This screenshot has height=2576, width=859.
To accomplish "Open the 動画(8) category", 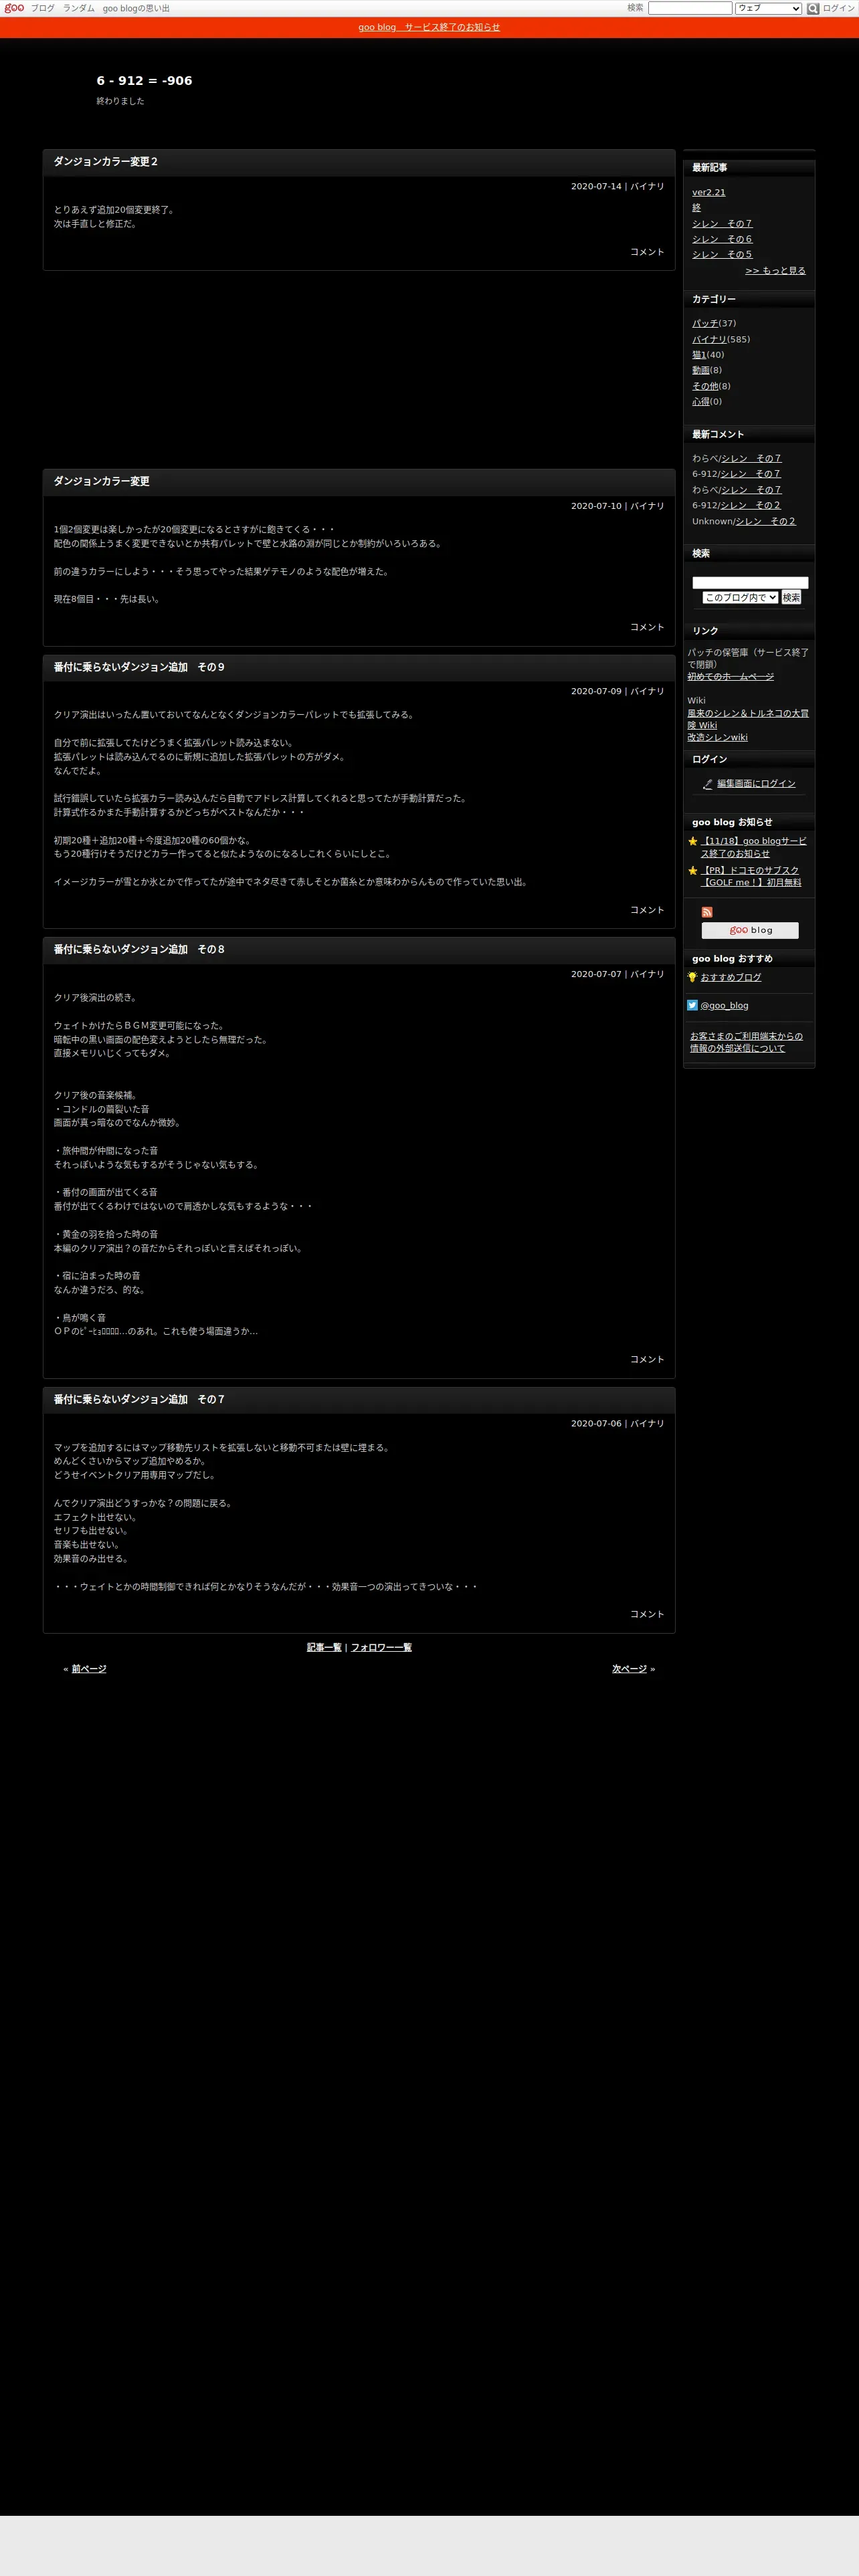I will click(701, 370).
